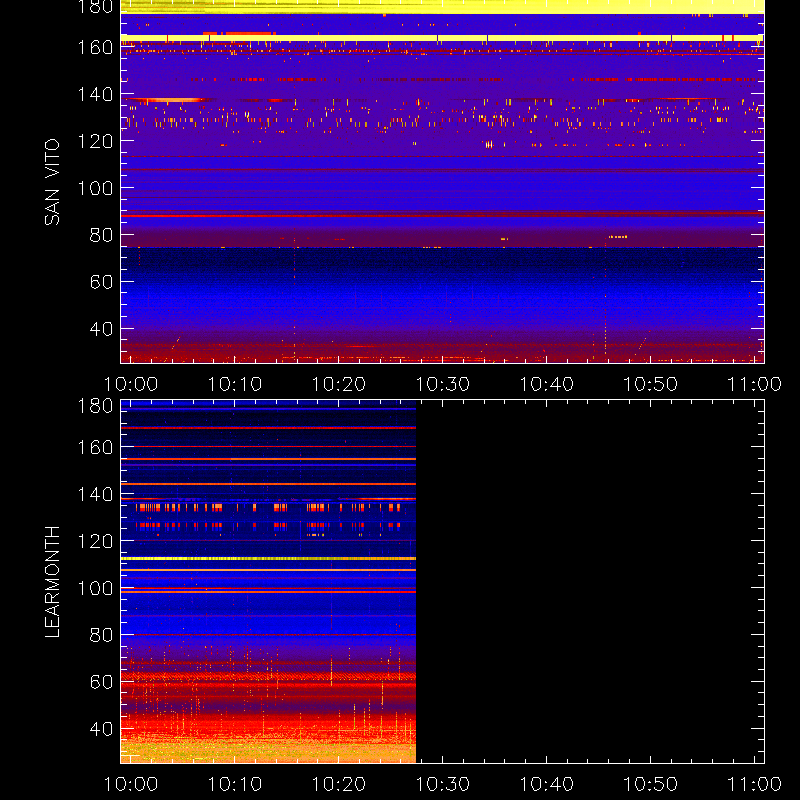This screenshot has height=800, width=800.
Task: Click the 120 frequency label on San Vito plot
Action: 95,141
